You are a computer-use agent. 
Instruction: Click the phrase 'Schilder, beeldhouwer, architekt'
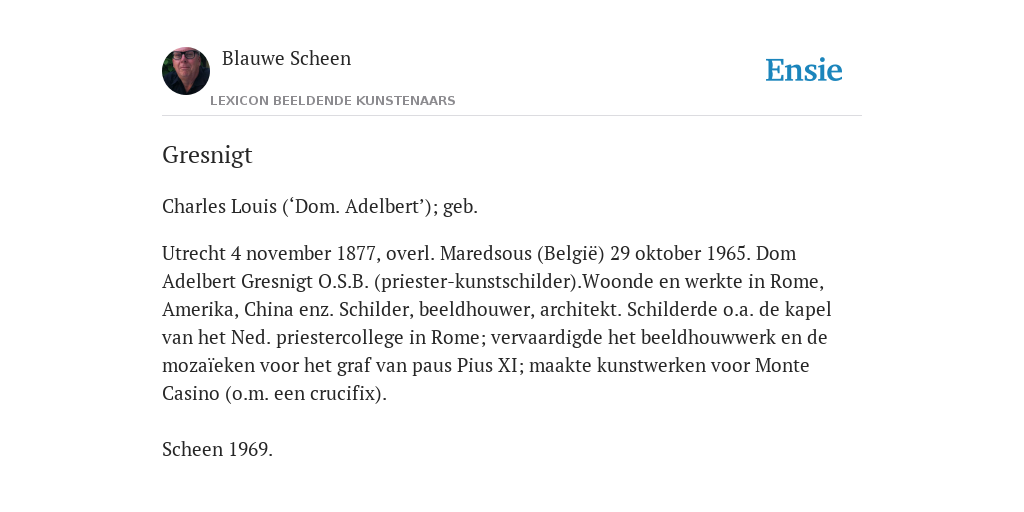coord(478,310)
